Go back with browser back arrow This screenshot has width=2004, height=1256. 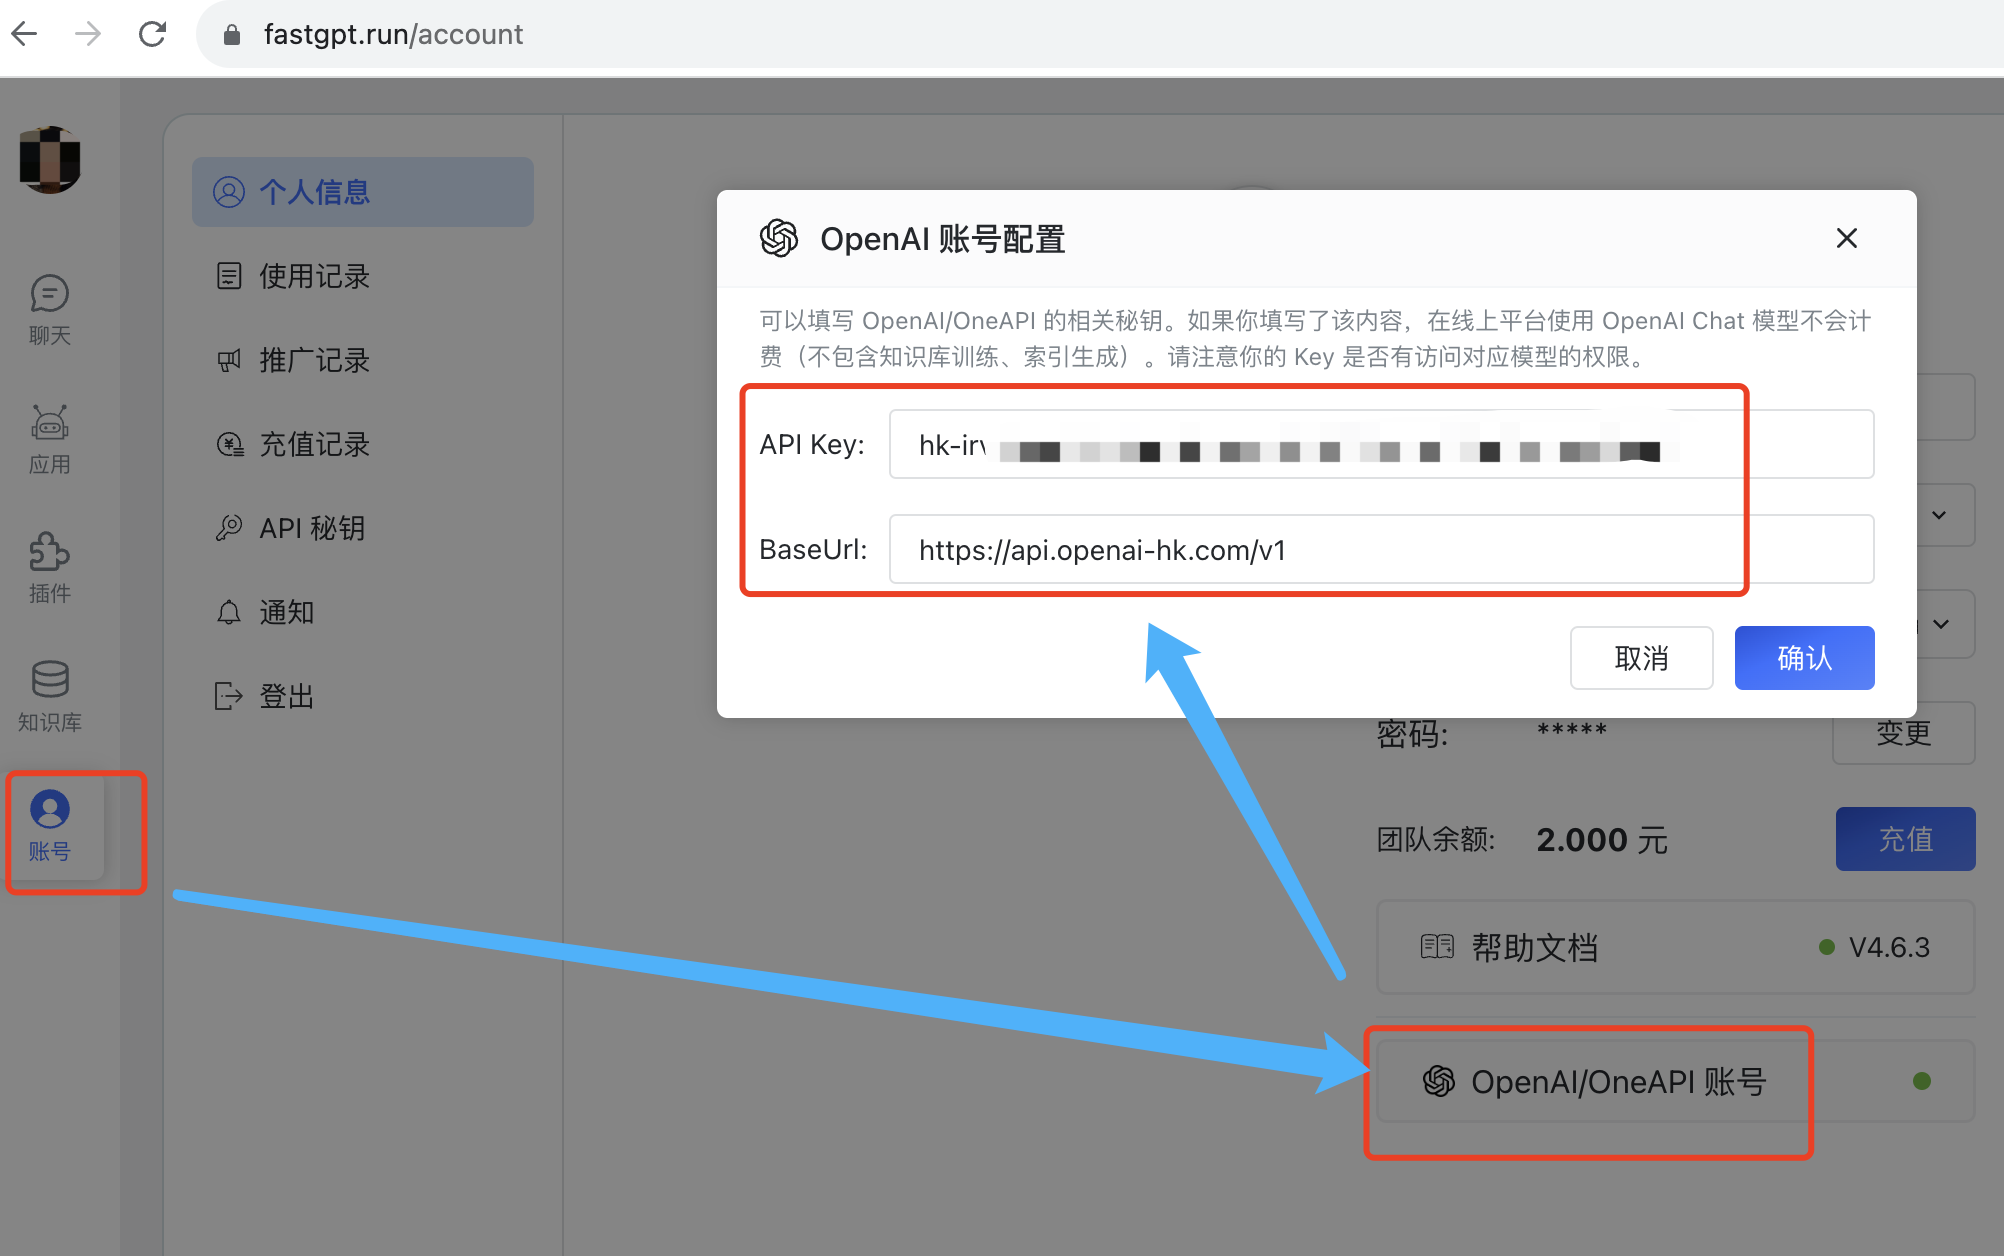point(24,34)
